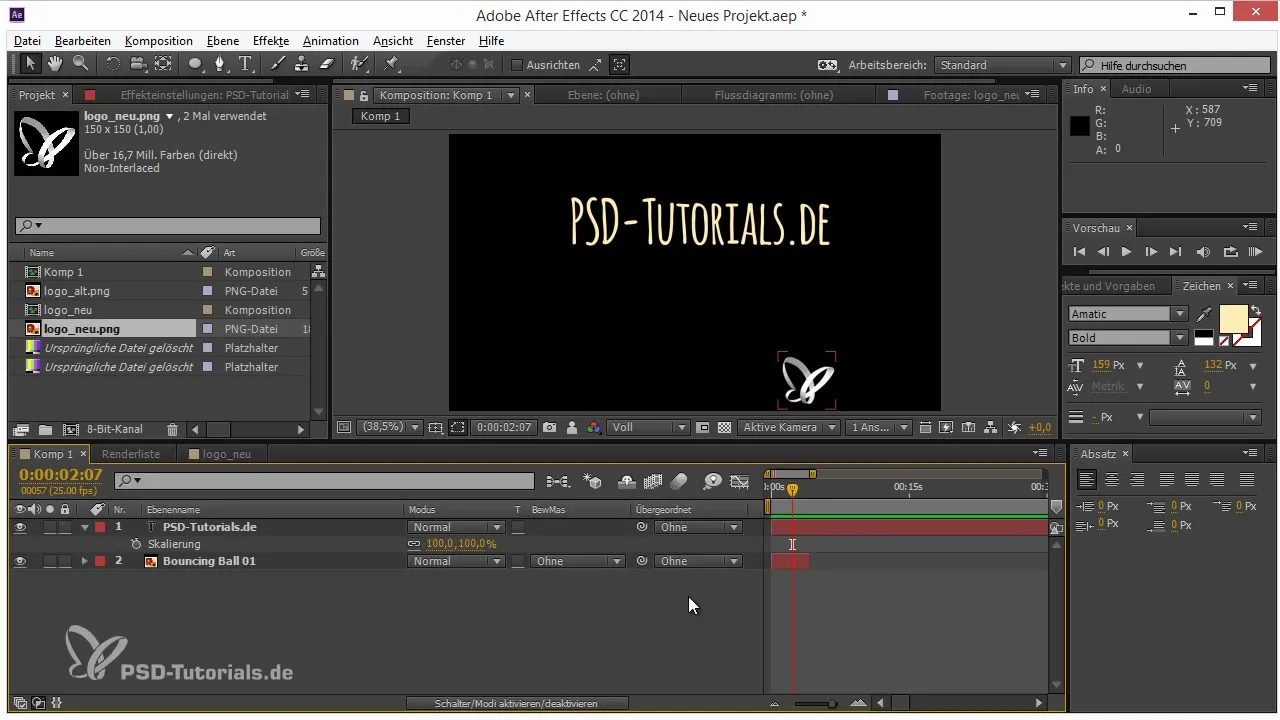Viewport: 1280px width, 720px height.
Task: Toggle audio mute in the Vorschau panel
Action: [1203, 252]
